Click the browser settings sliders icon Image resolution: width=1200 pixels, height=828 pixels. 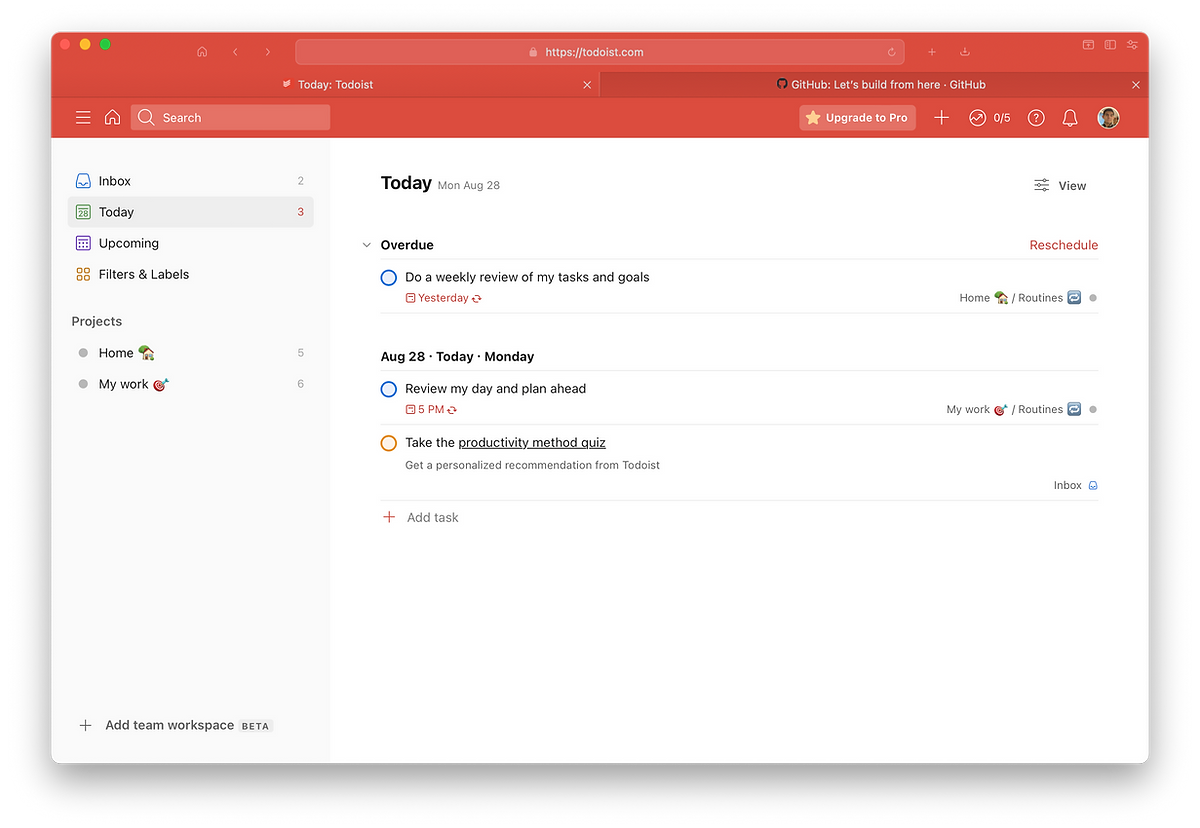(1132, 45)
